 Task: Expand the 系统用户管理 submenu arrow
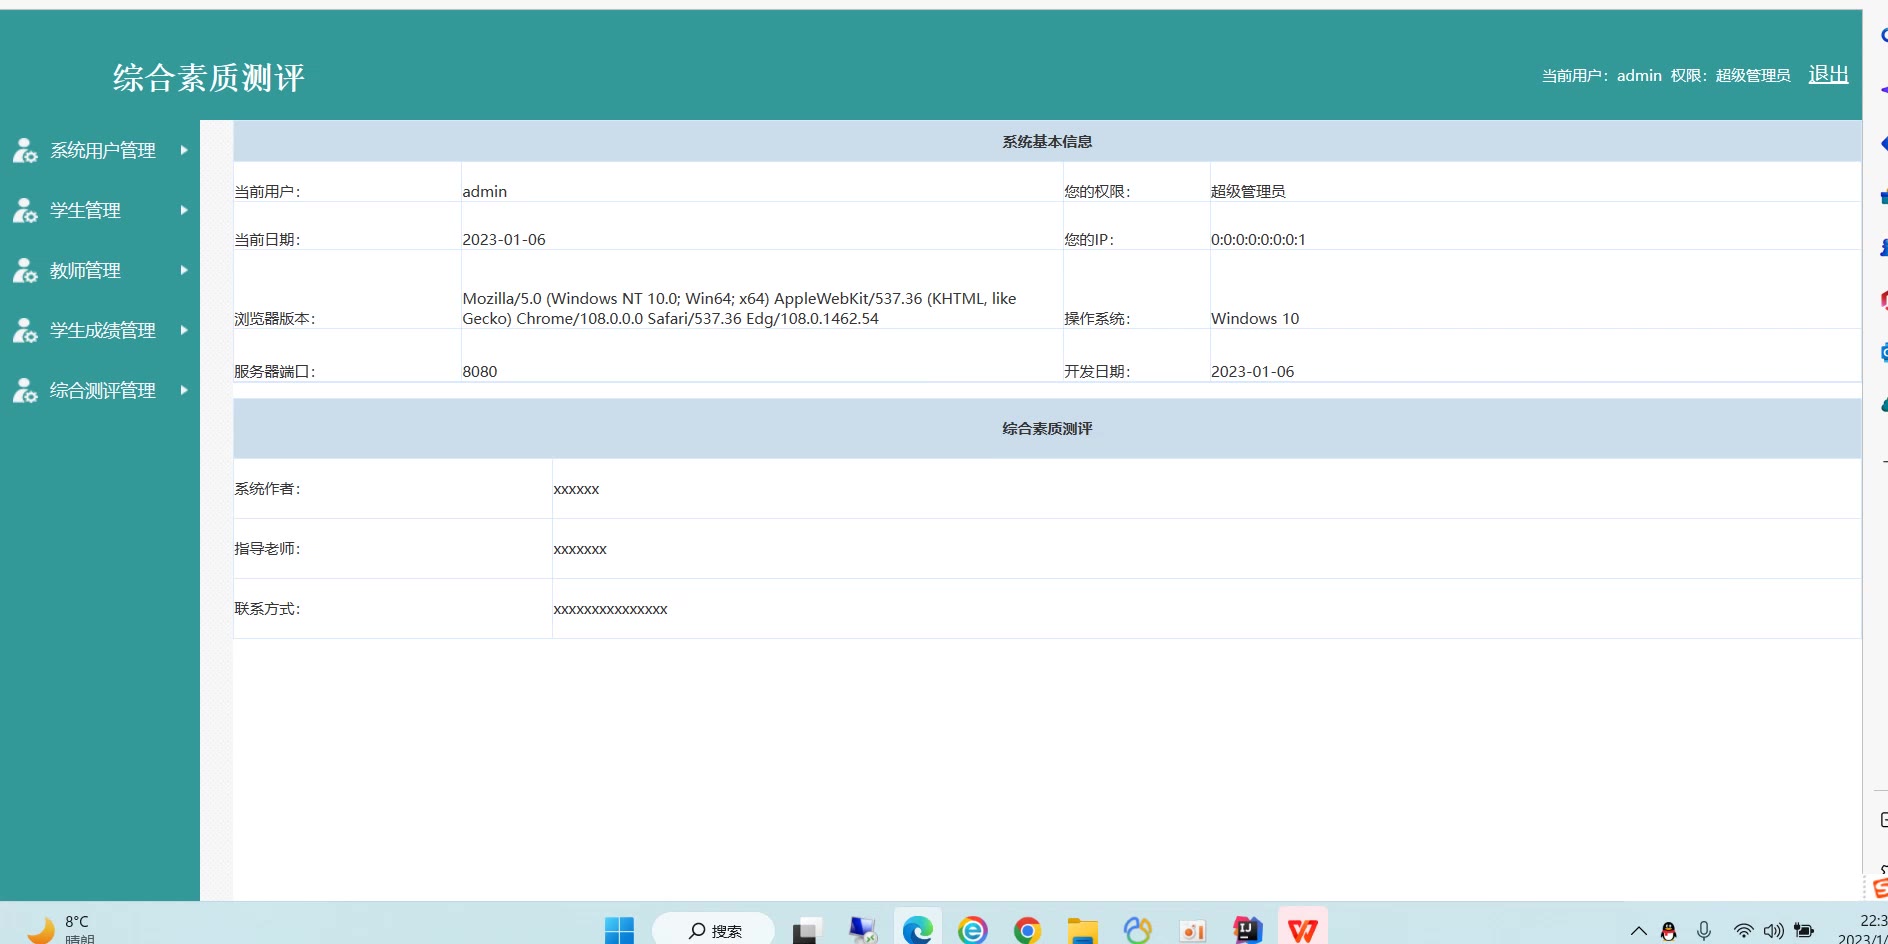click(184, 150)
